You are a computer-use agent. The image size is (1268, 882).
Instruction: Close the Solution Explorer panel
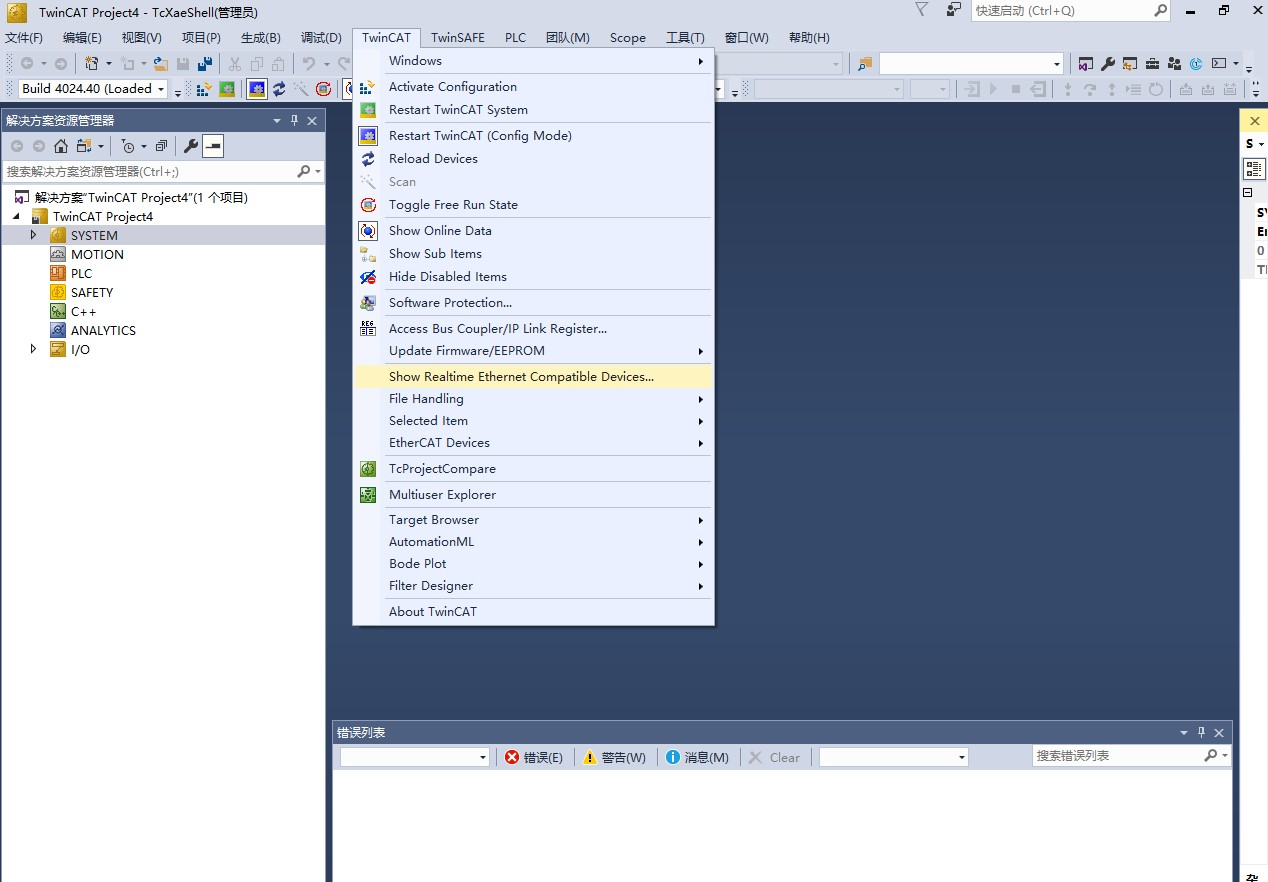point(312,120)
